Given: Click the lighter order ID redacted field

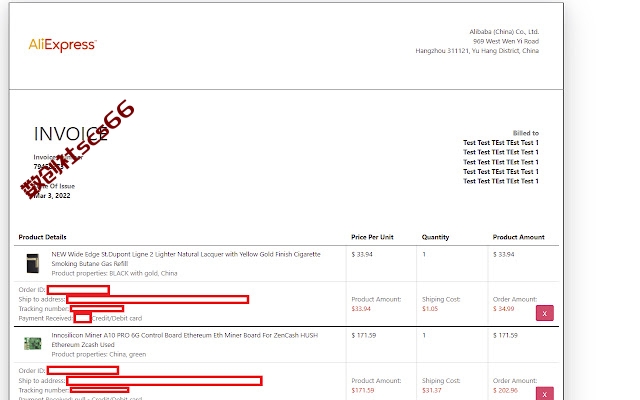Looking at the screenshot, I should [x=78, y=290].
